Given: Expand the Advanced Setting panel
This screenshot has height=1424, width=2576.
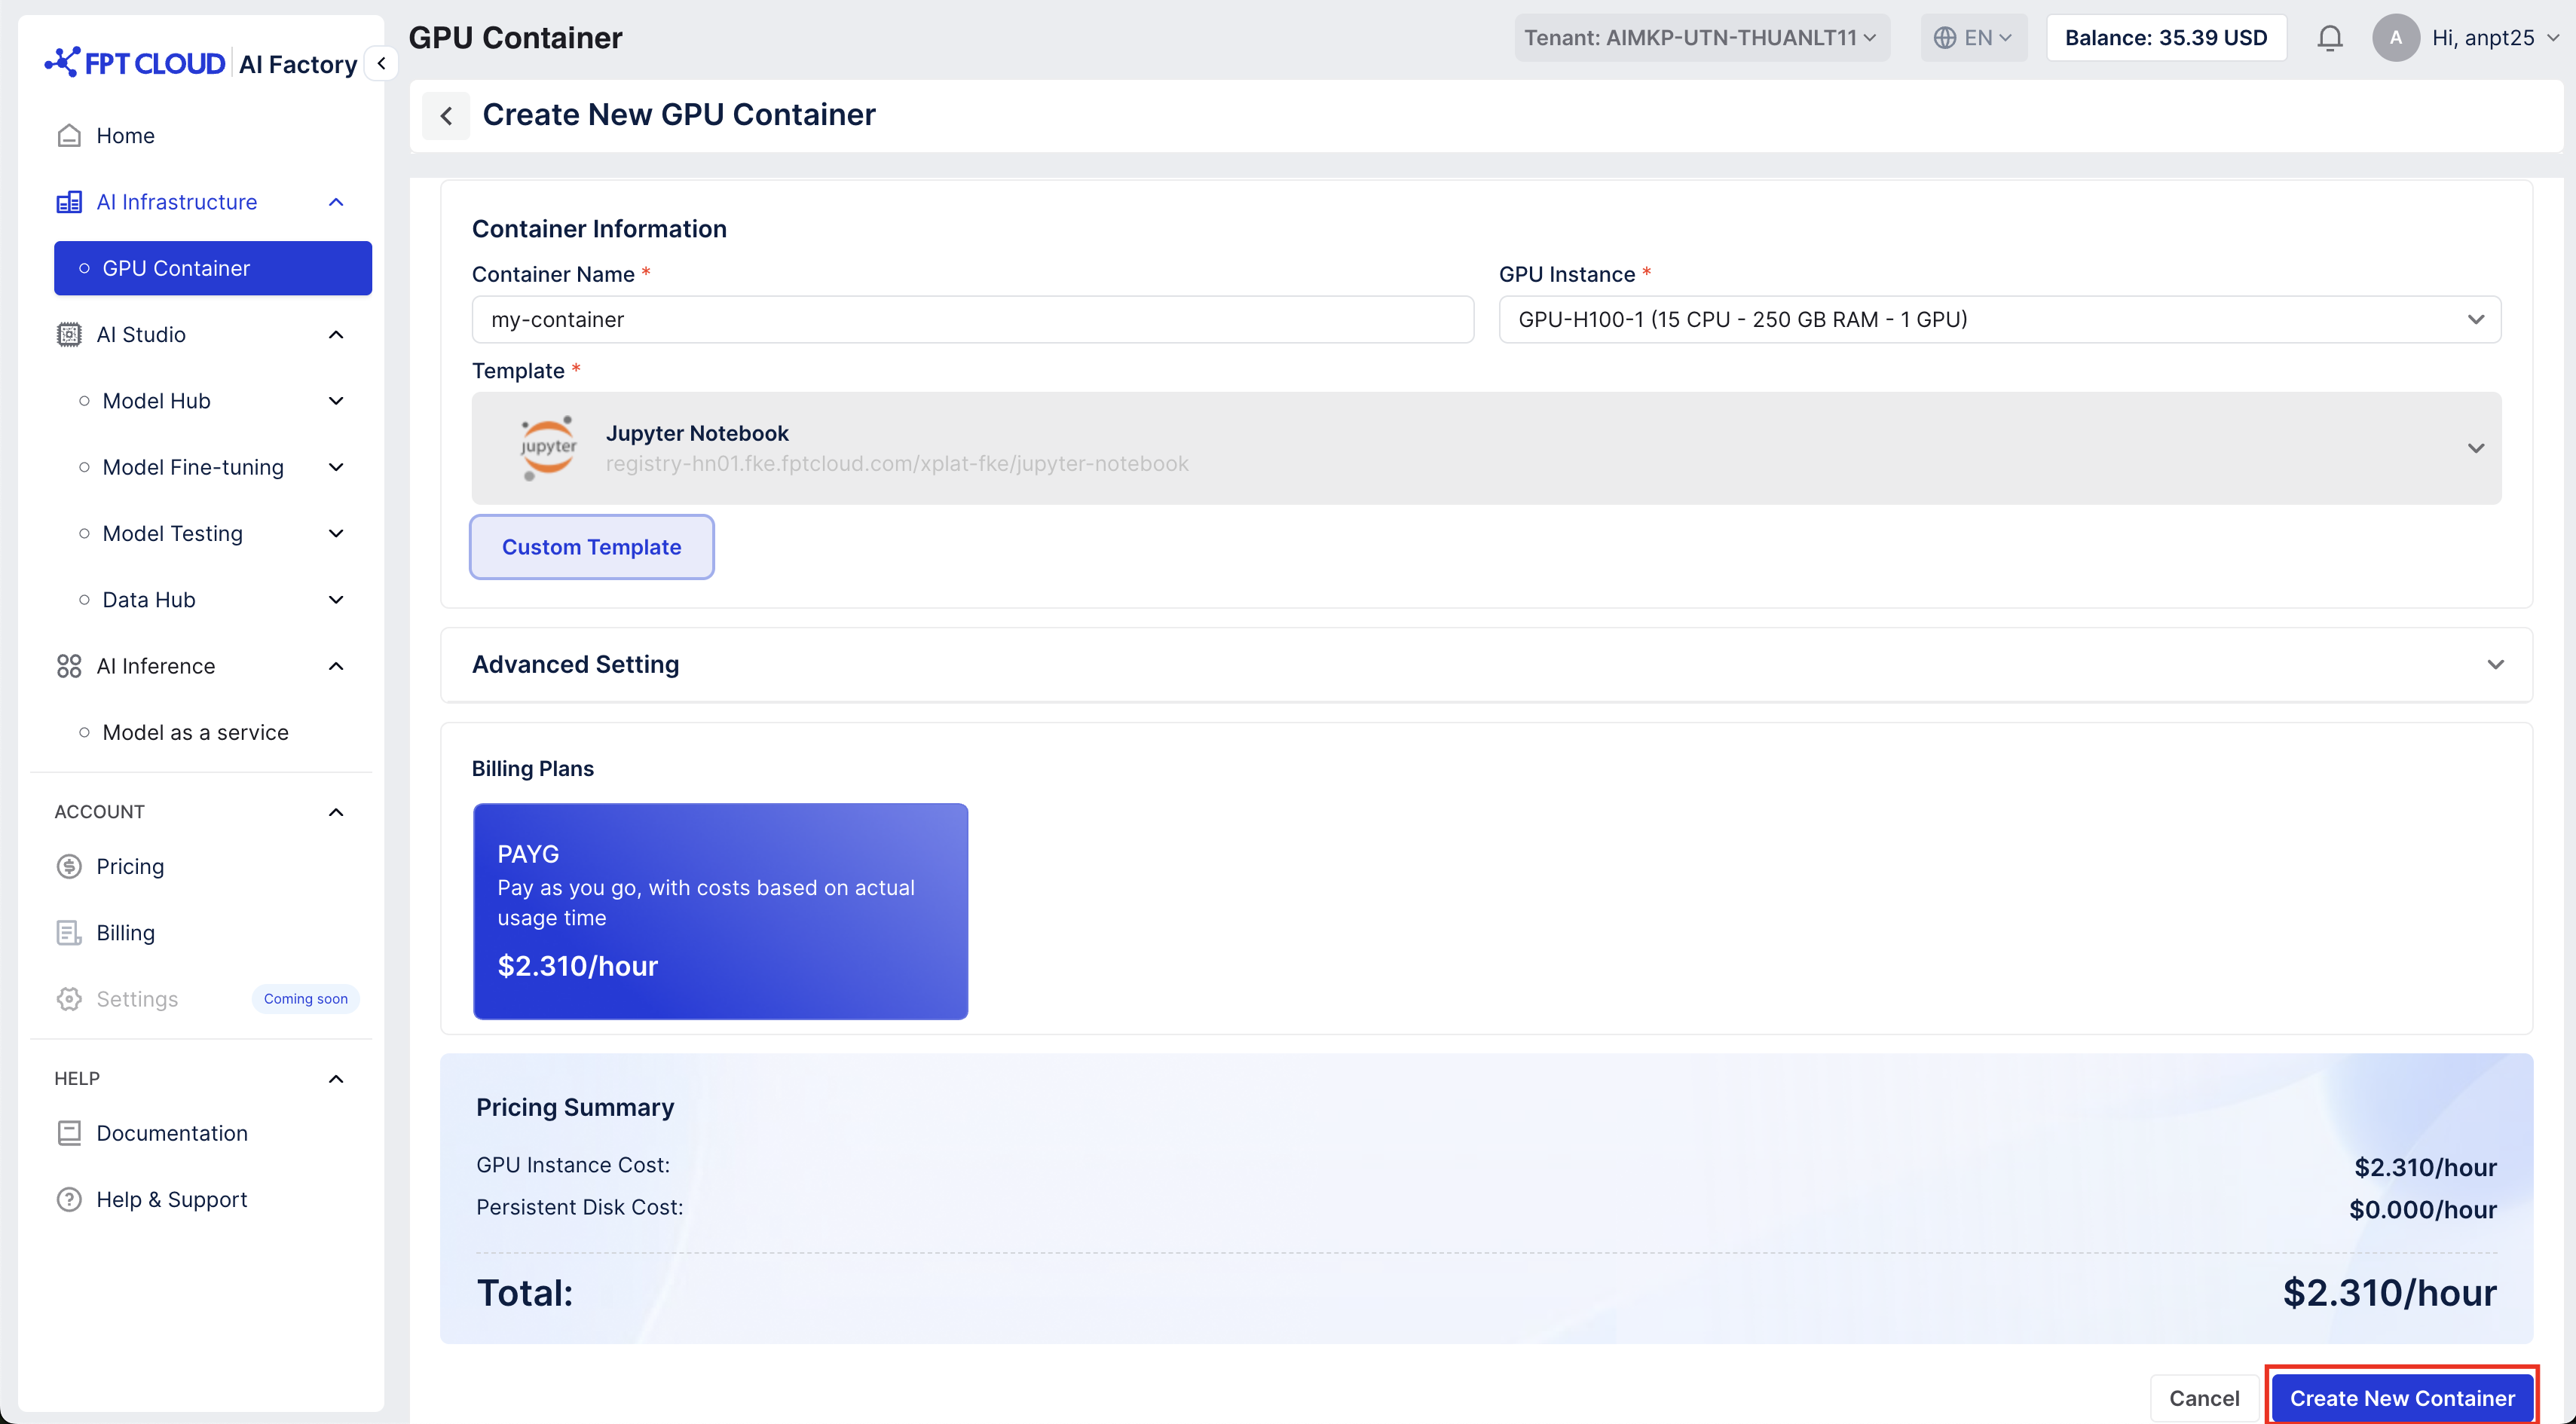Looking at the screenshot, I should pyautogui.click(x=2496, y=665).
